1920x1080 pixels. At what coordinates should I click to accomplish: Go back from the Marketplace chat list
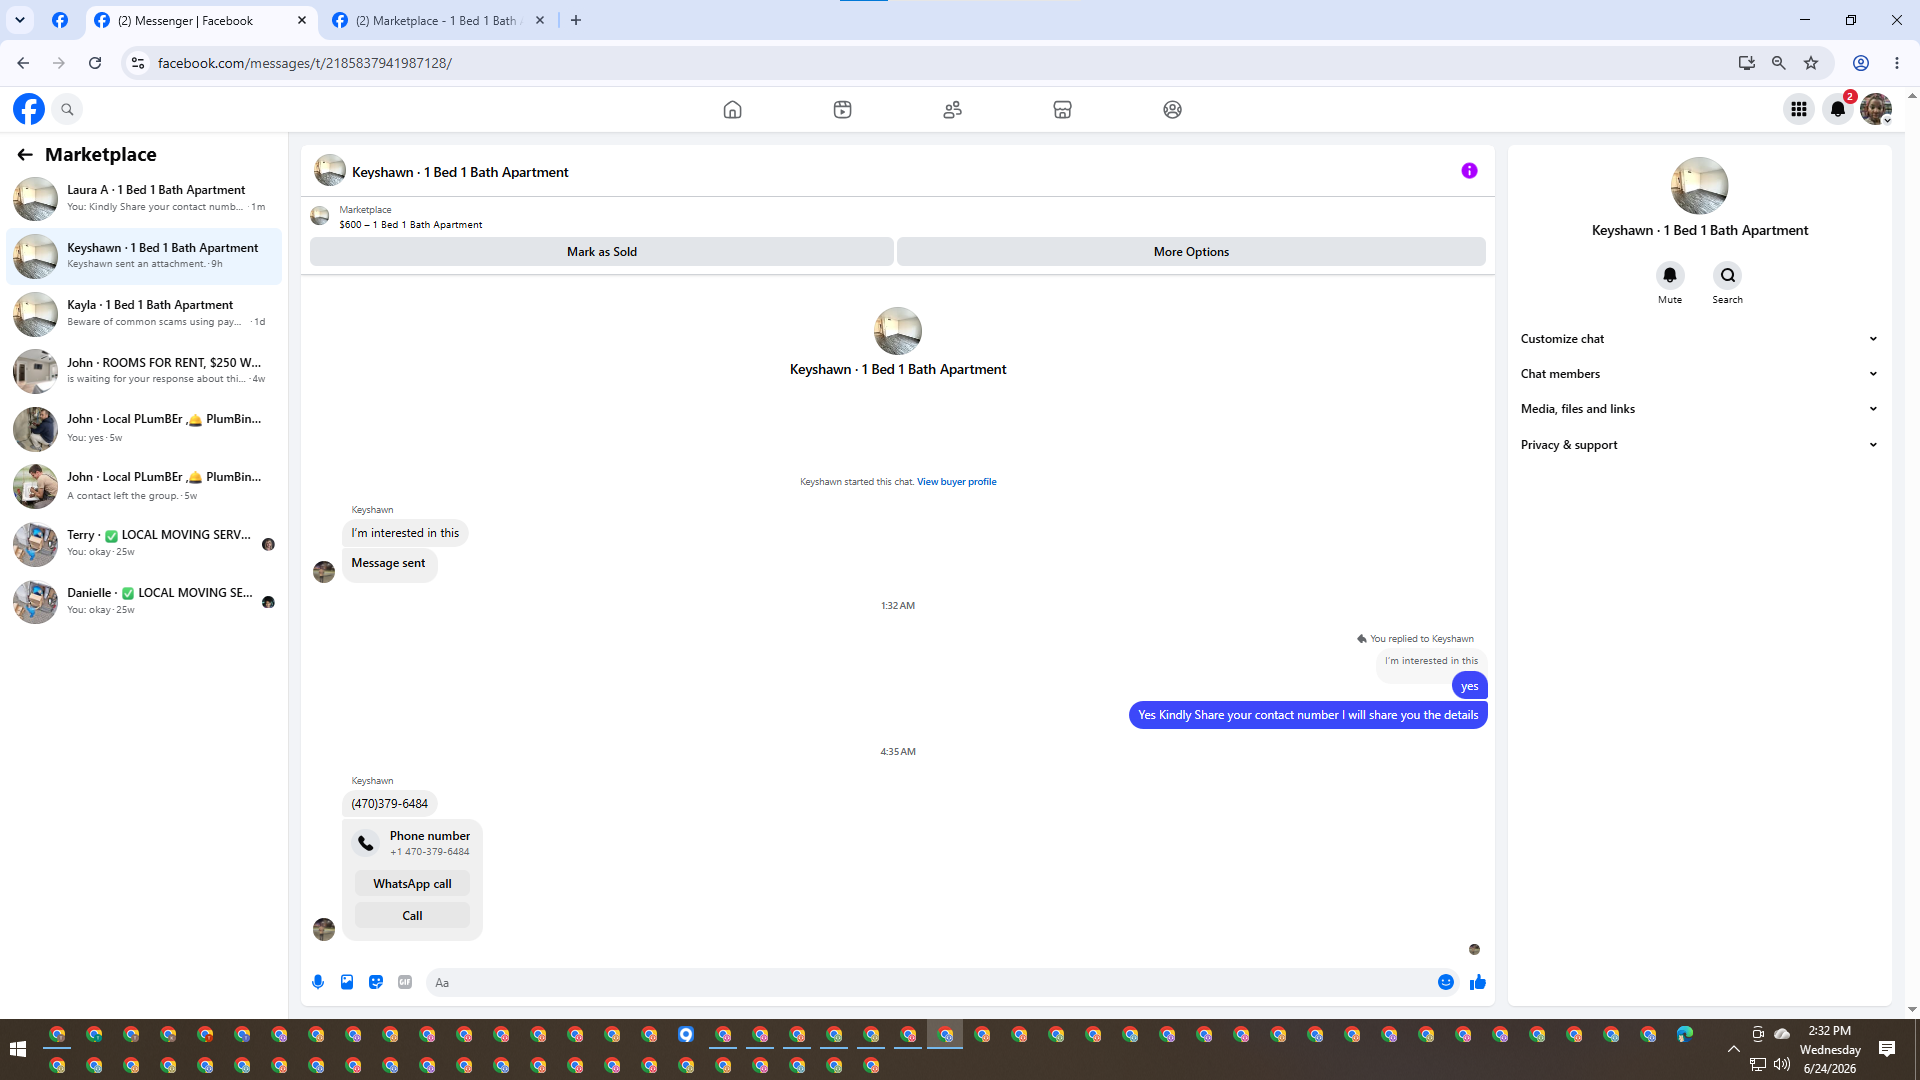tap(25, 154)
